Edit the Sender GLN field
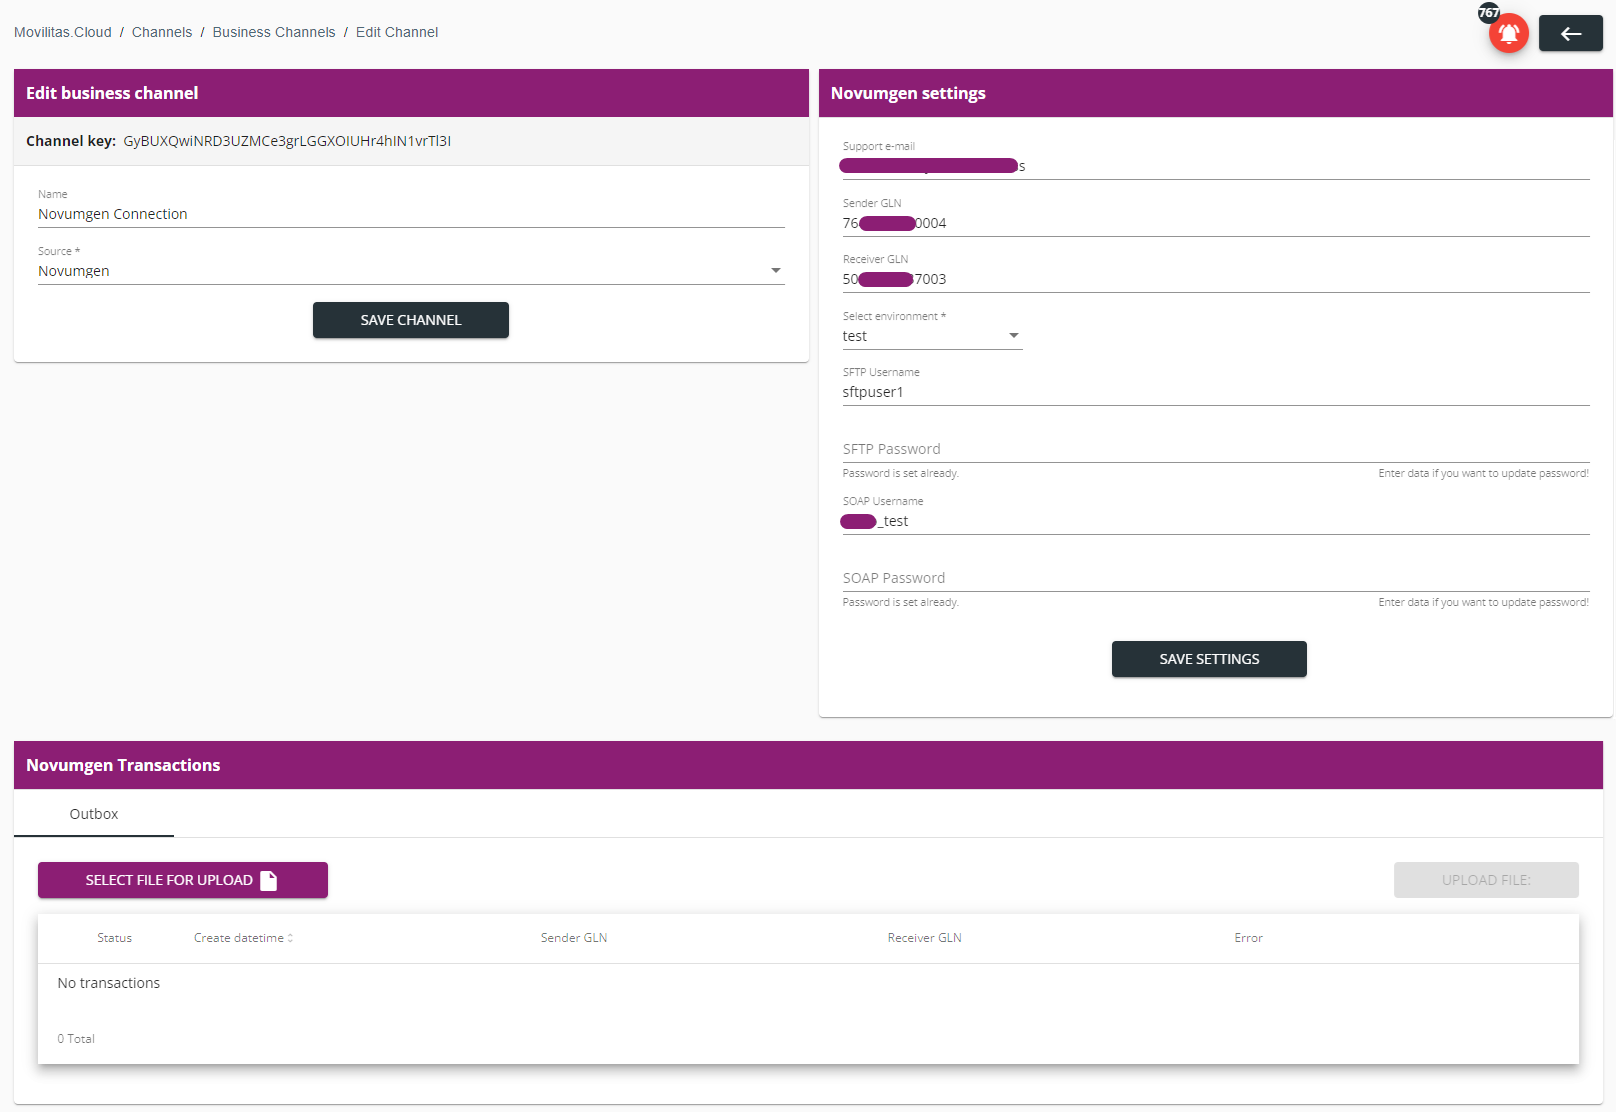Image resolution: width=1616 pixels, height=1112 pixels. coord(1216,223)
